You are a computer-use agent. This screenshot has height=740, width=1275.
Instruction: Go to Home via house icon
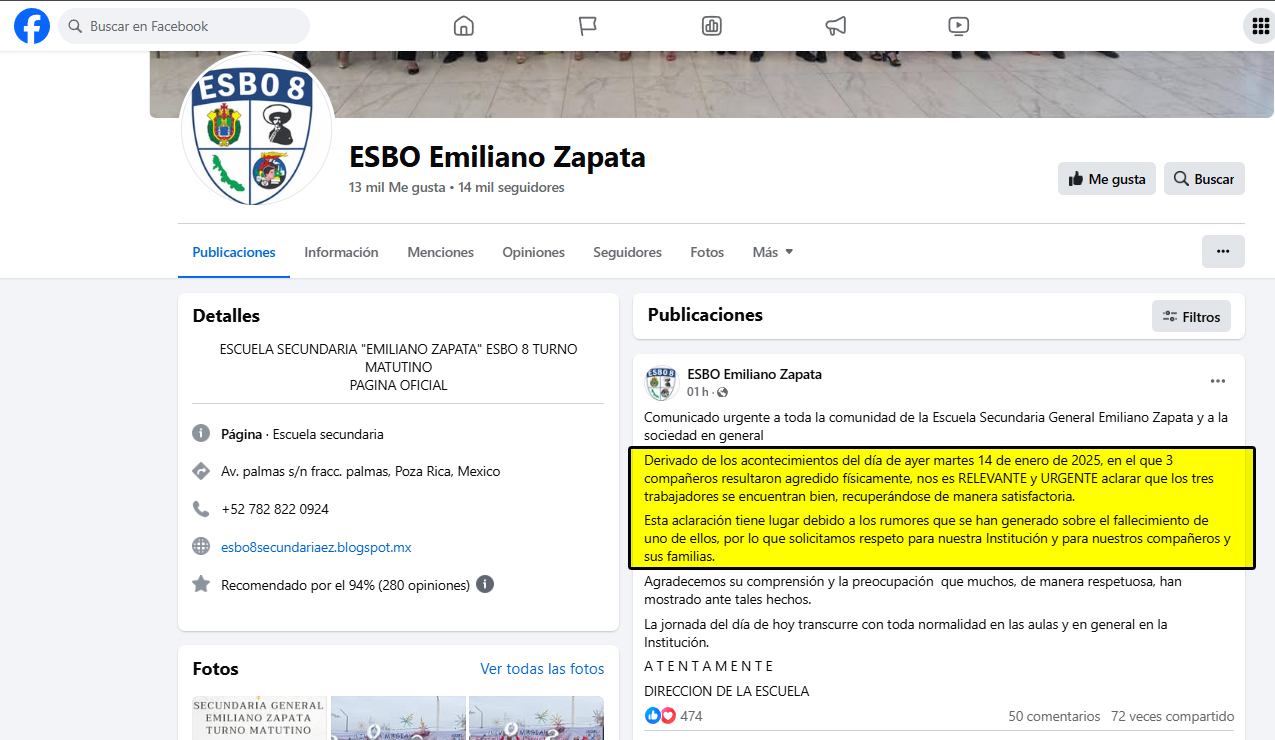click(x=463, y=26)
